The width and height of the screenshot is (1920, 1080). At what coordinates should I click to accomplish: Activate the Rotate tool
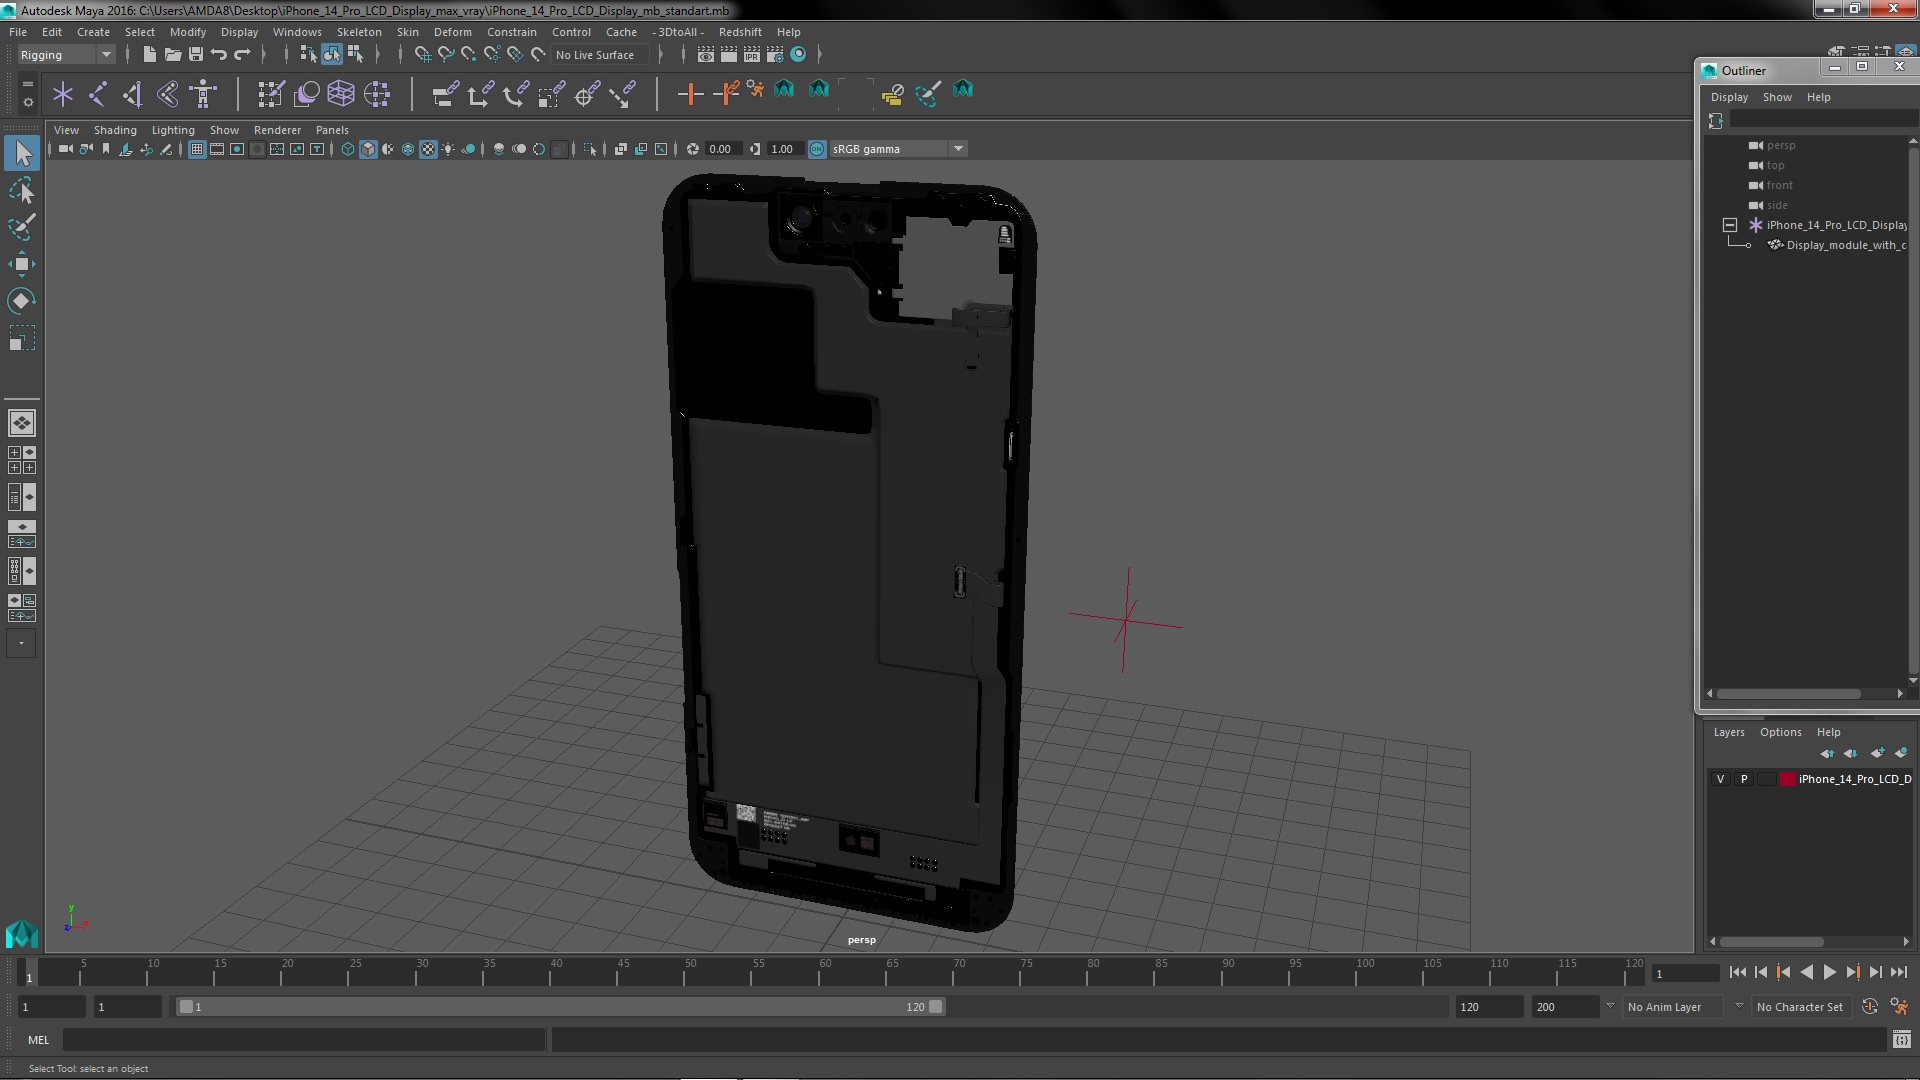pyautogui.click(x=22, y=301)
